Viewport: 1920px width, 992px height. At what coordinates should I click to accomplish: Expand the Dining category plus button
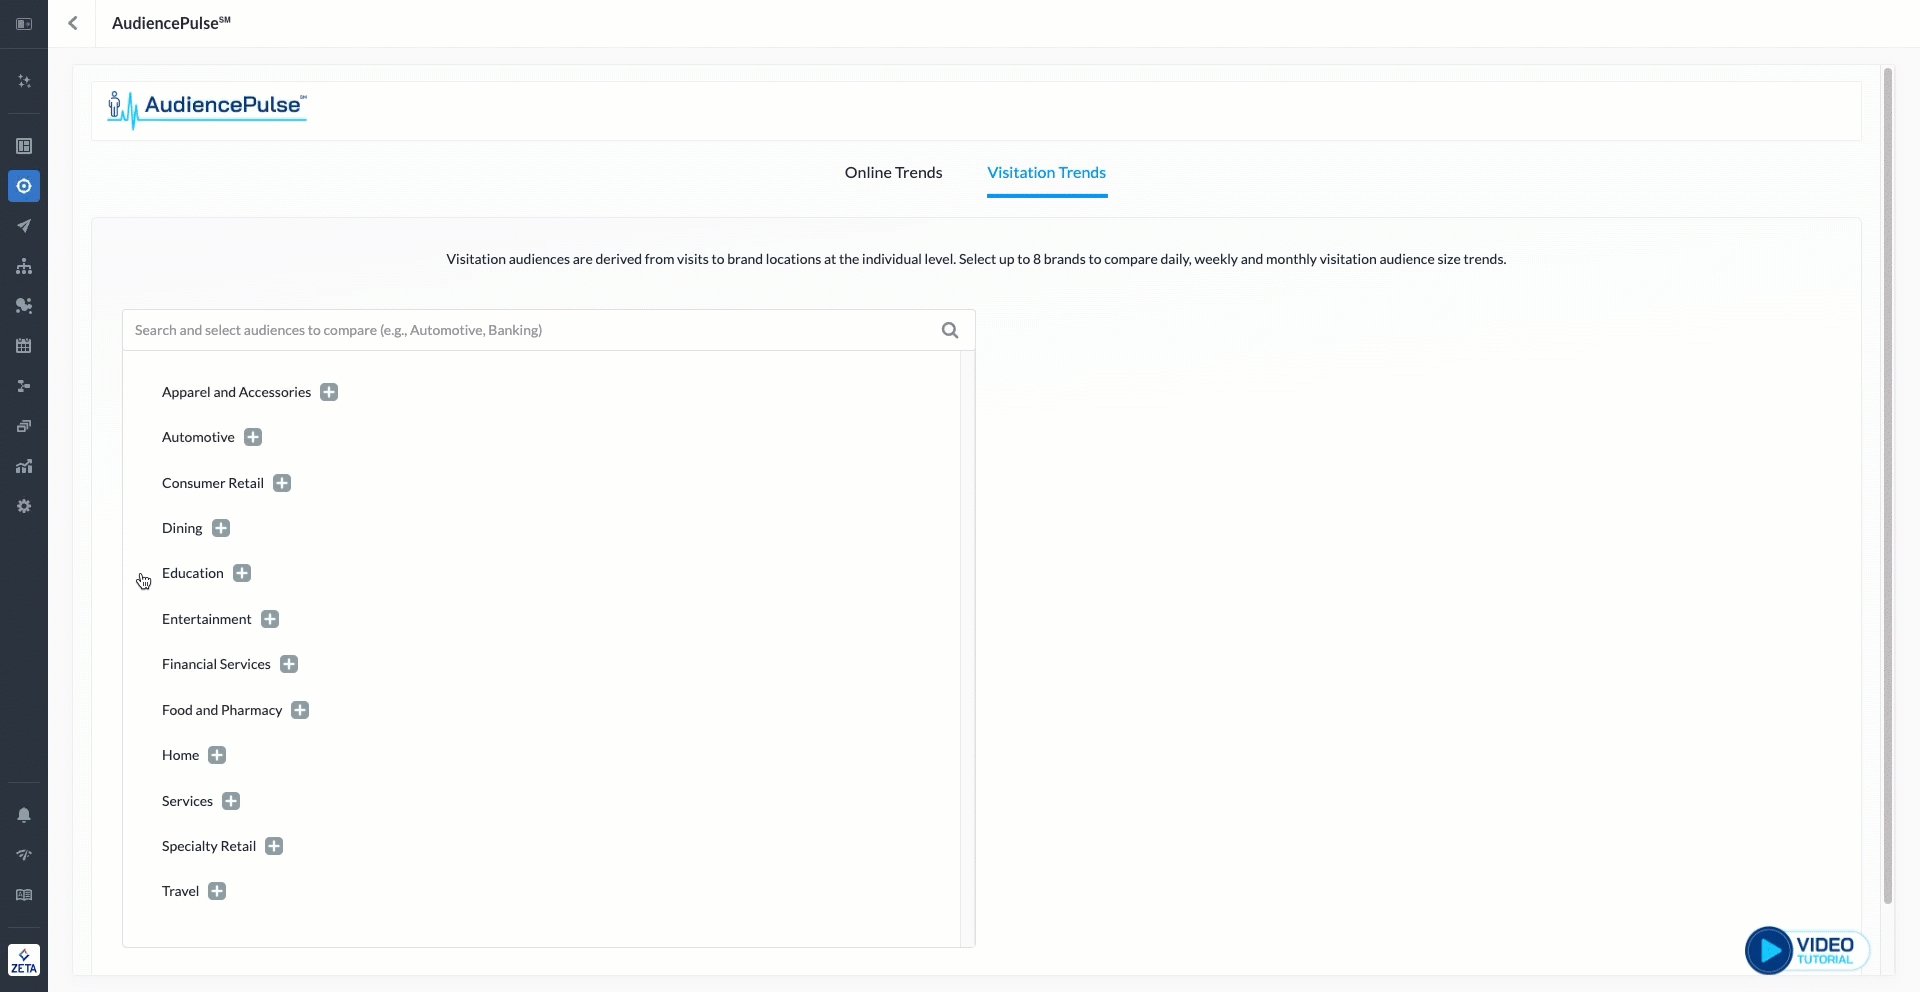coord(221,528)
